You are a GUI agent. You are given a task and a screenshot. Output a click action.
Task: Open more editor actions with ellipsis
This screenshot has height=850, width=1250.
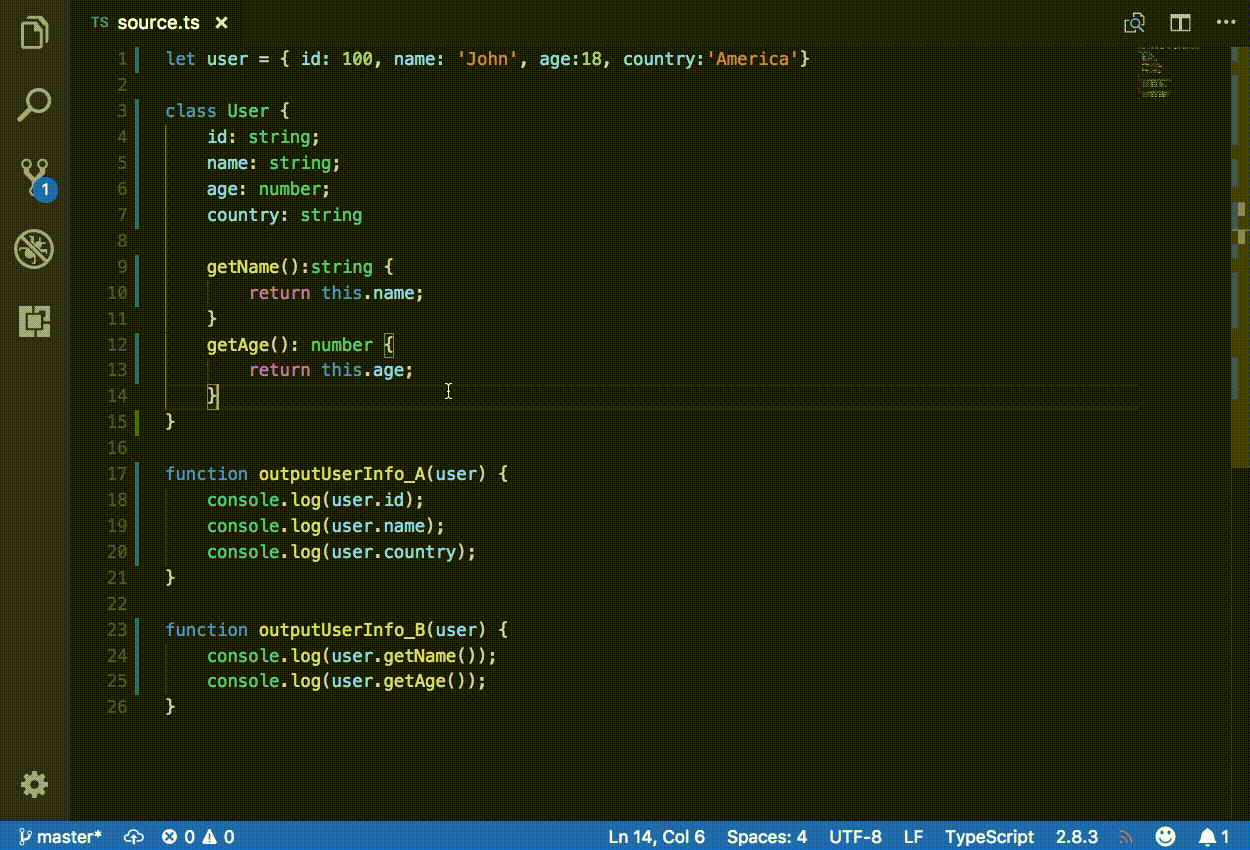pyautogui.click(x=1227, y=22)
